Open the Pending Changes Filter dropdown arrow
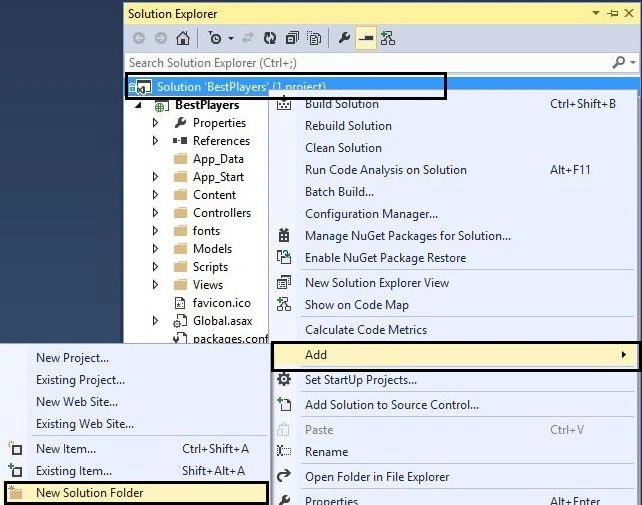 click(x=231, y=38)
